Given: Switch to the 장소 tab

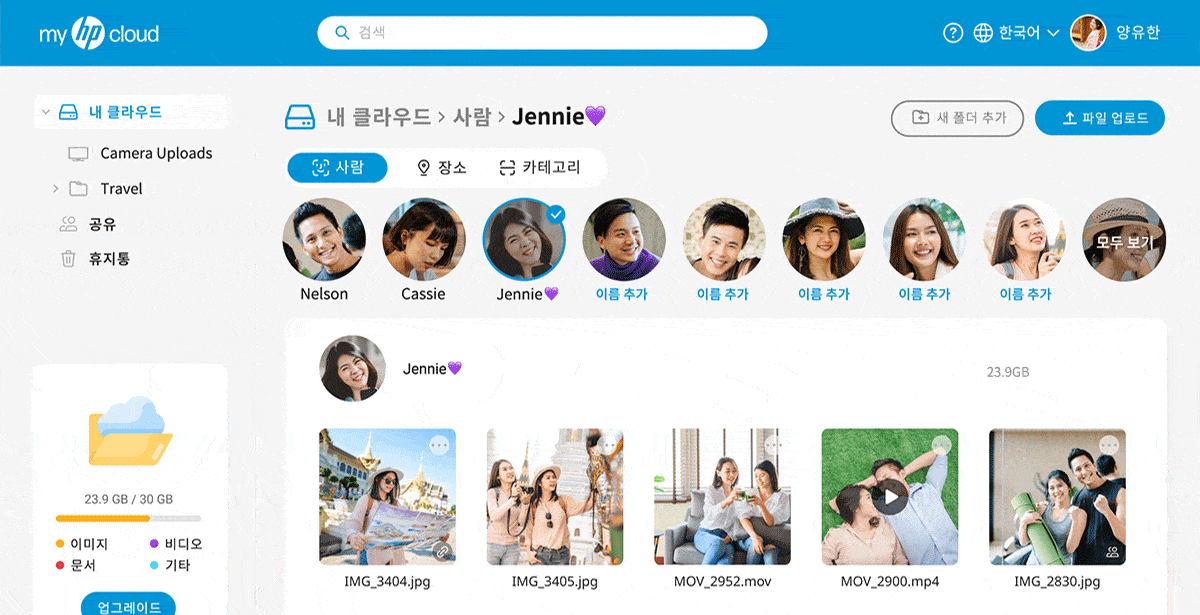Looking at the screenshot, I should (442, 168).
